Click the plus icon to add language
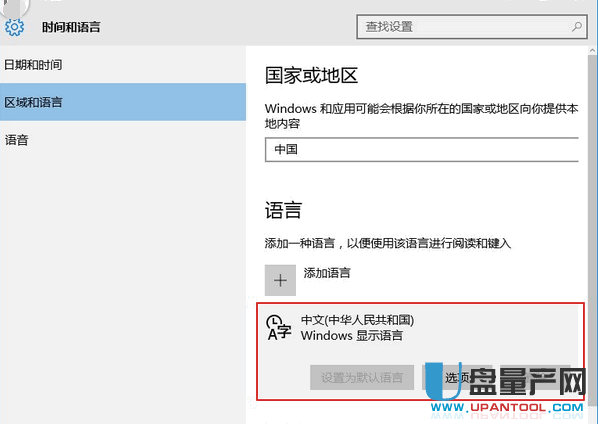The height and width of the screenshot is (424, 599). click(280, 280)
